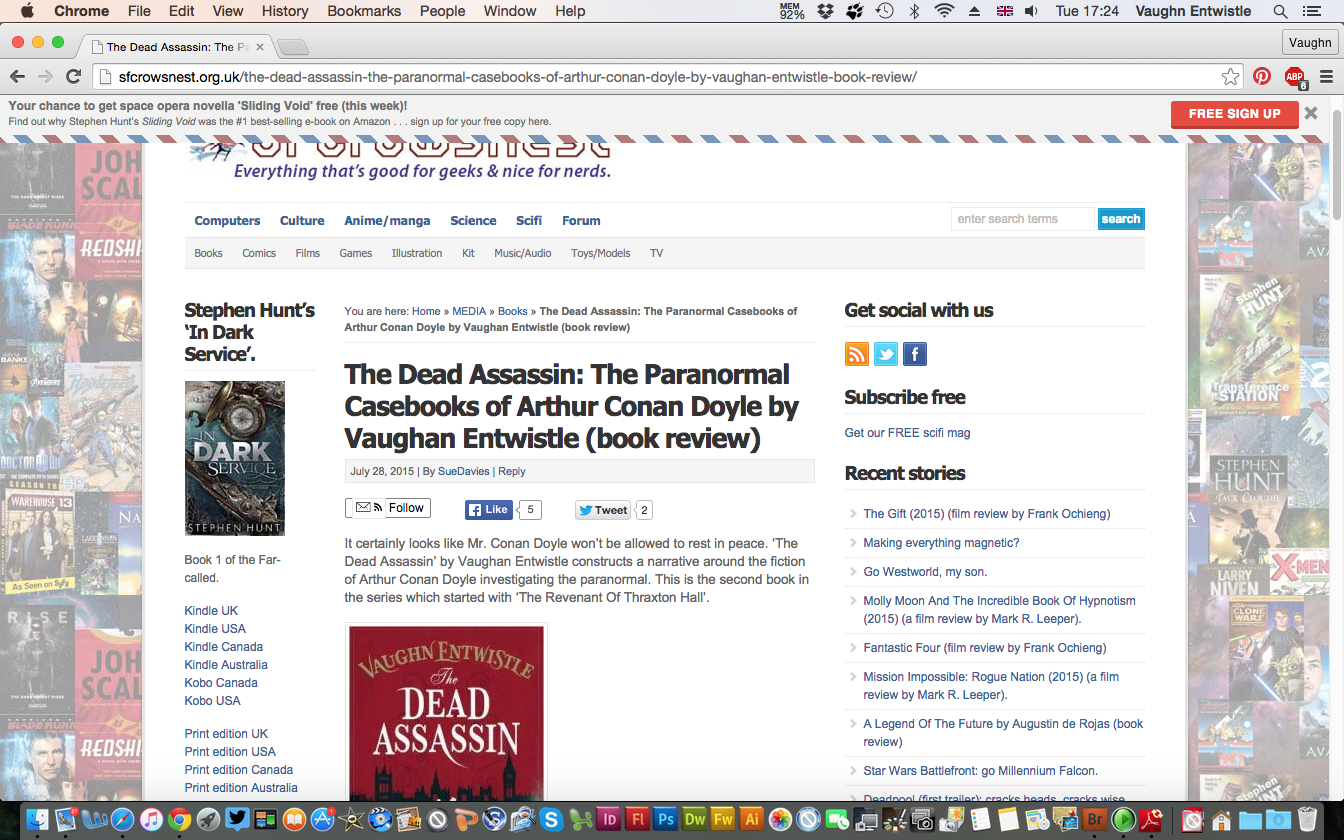Open the Twitter app in the Dock
The width and height of the screenshot is (1344, 840).
point(237,820)
